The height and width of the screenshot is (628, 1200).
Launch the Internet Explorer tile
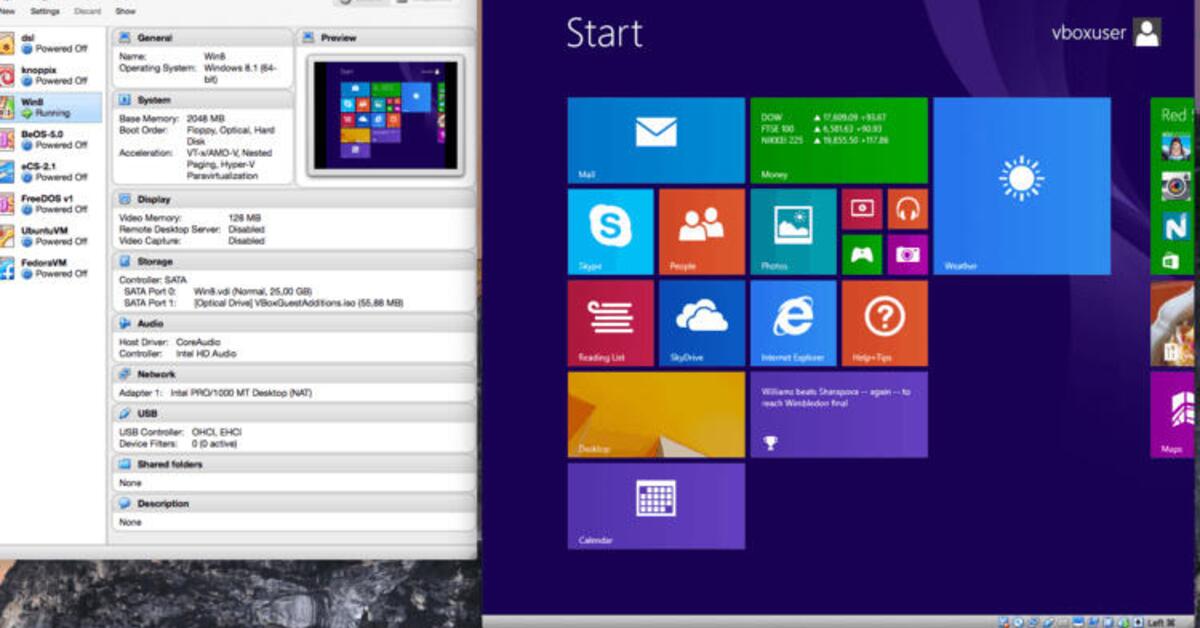click(x=793, y=323)
